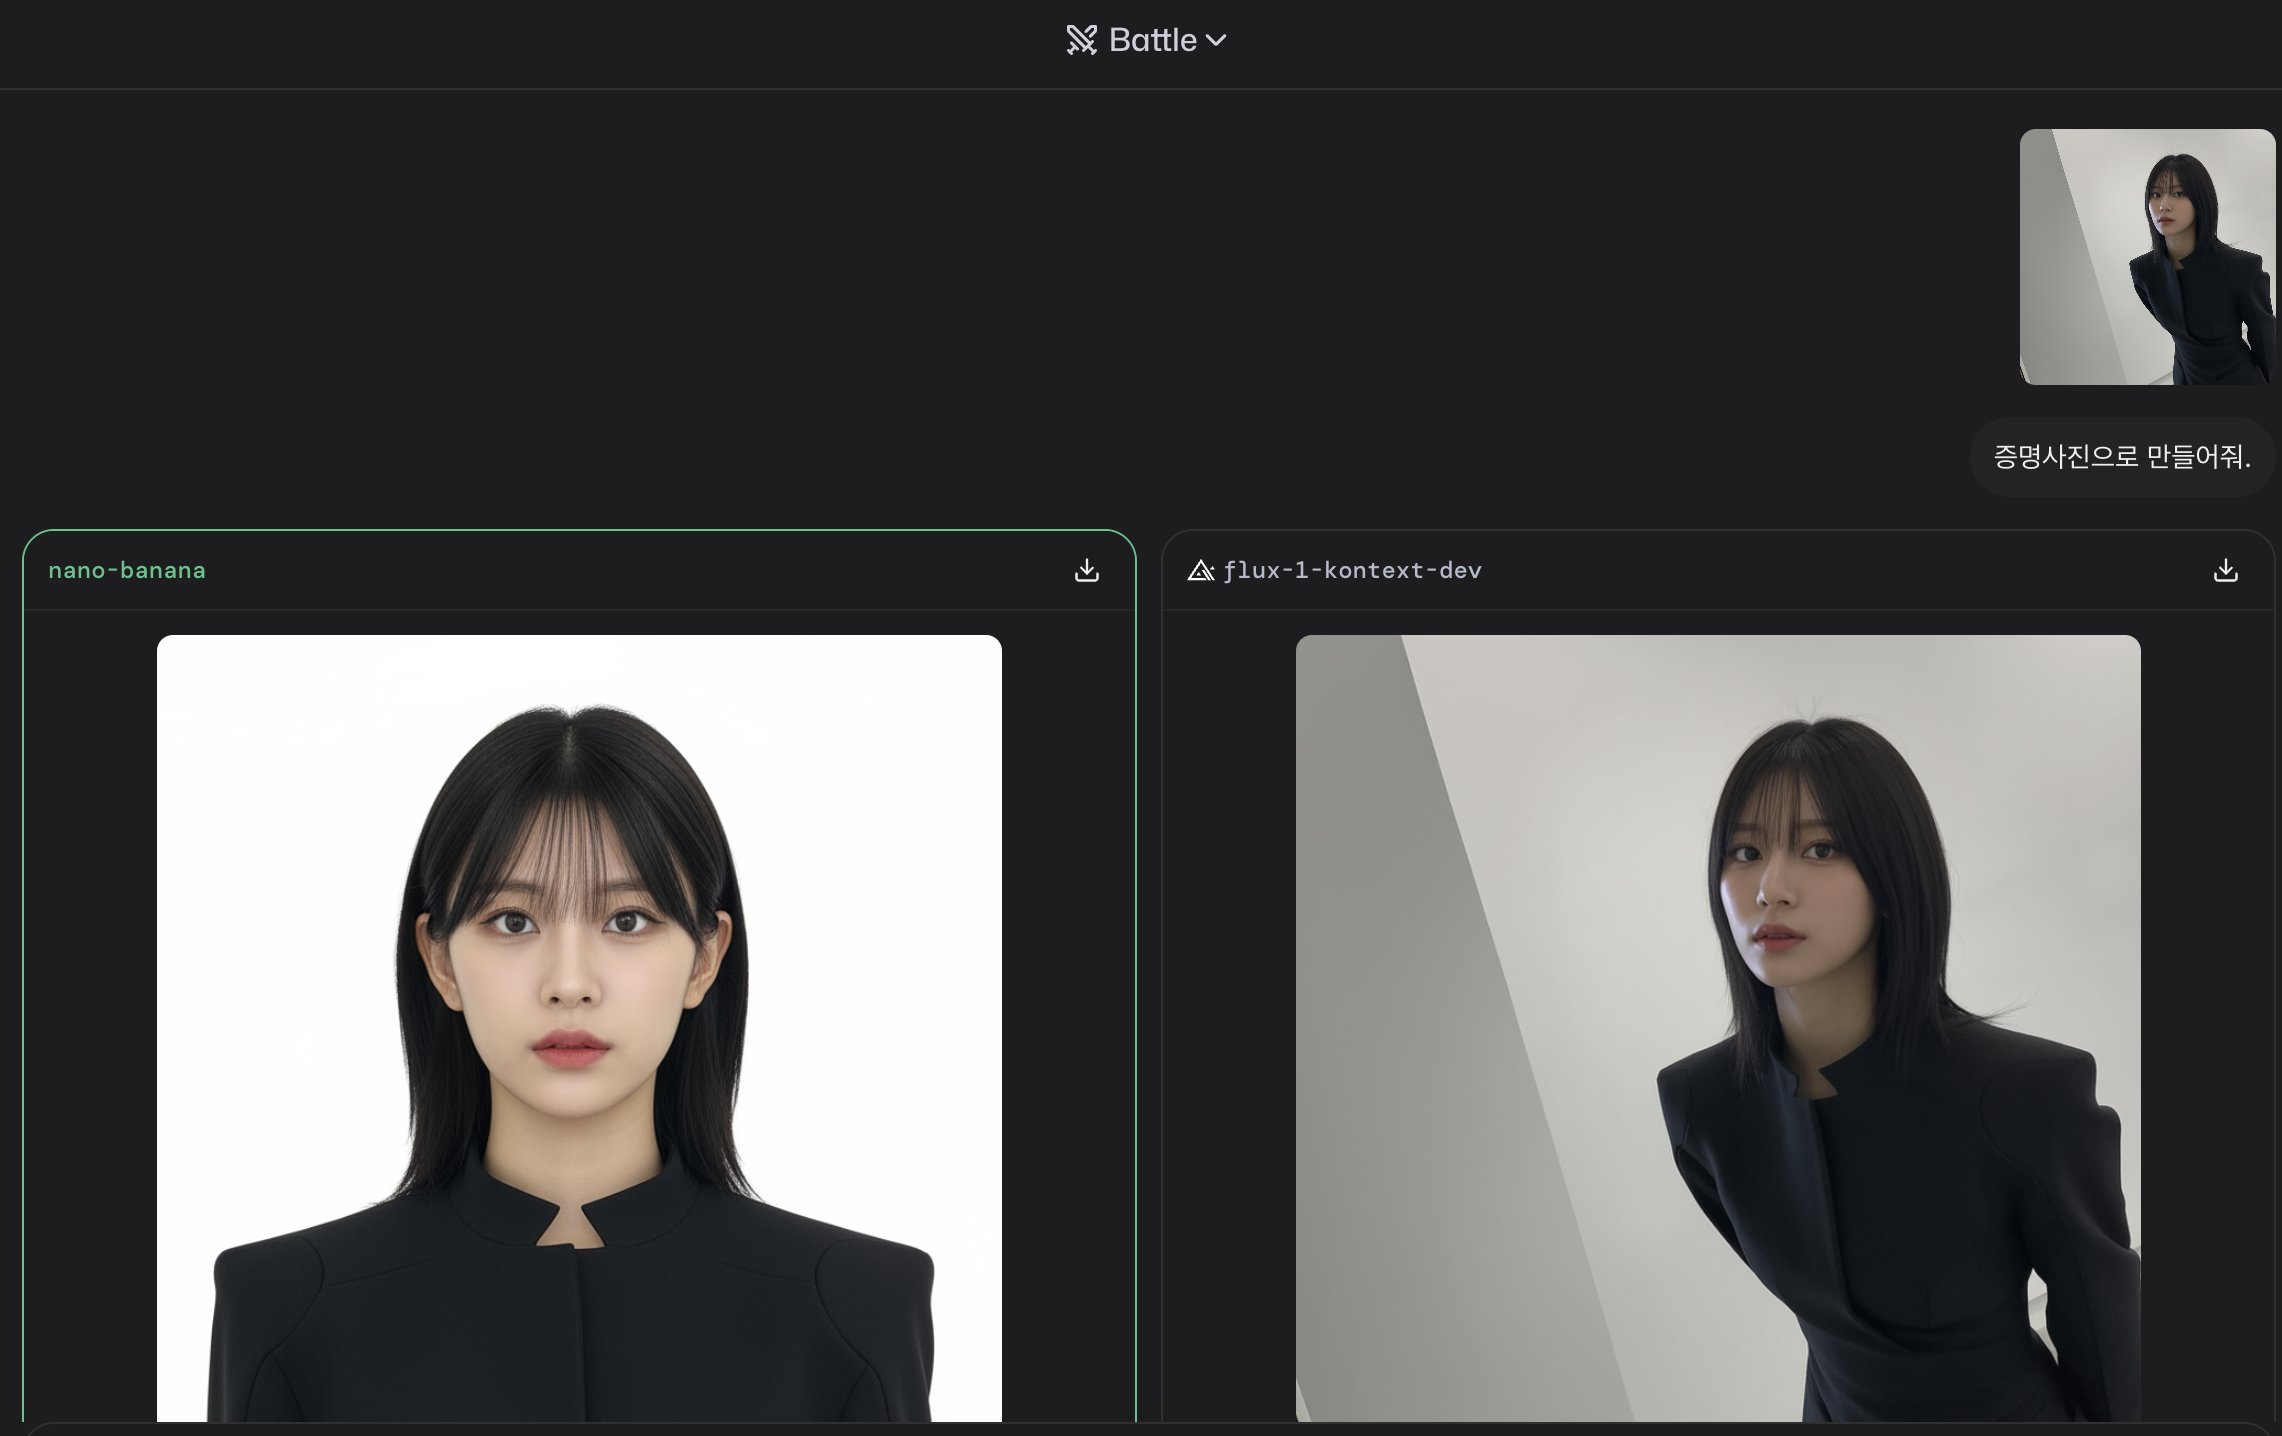The width and height of the screenshot is (2282, 1436).
Task: Click the nano-banana card header bar
Action: point(600,570)
